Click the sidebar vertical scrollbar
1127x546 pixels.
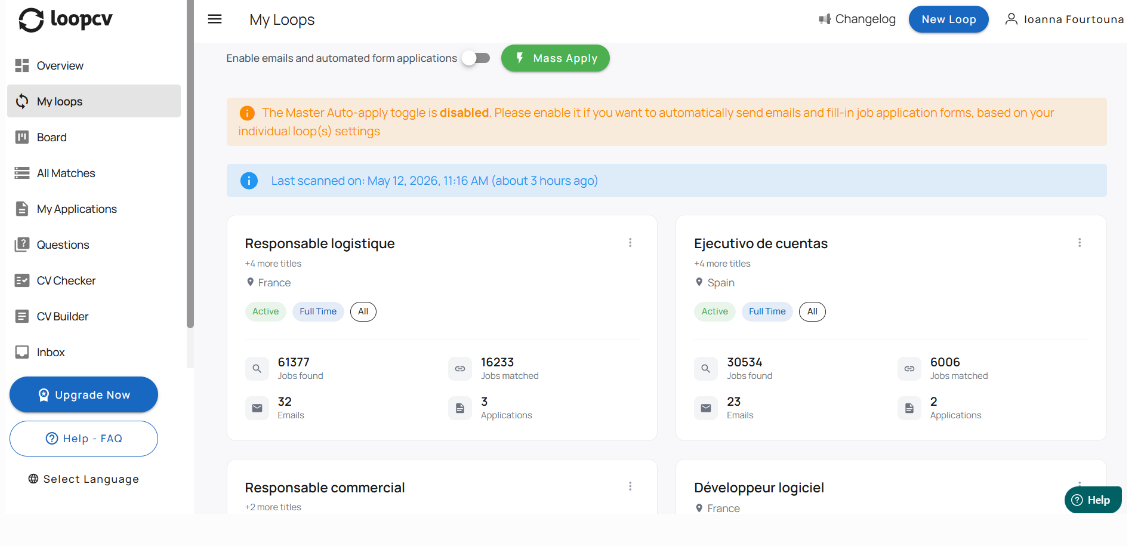(190, 164)
